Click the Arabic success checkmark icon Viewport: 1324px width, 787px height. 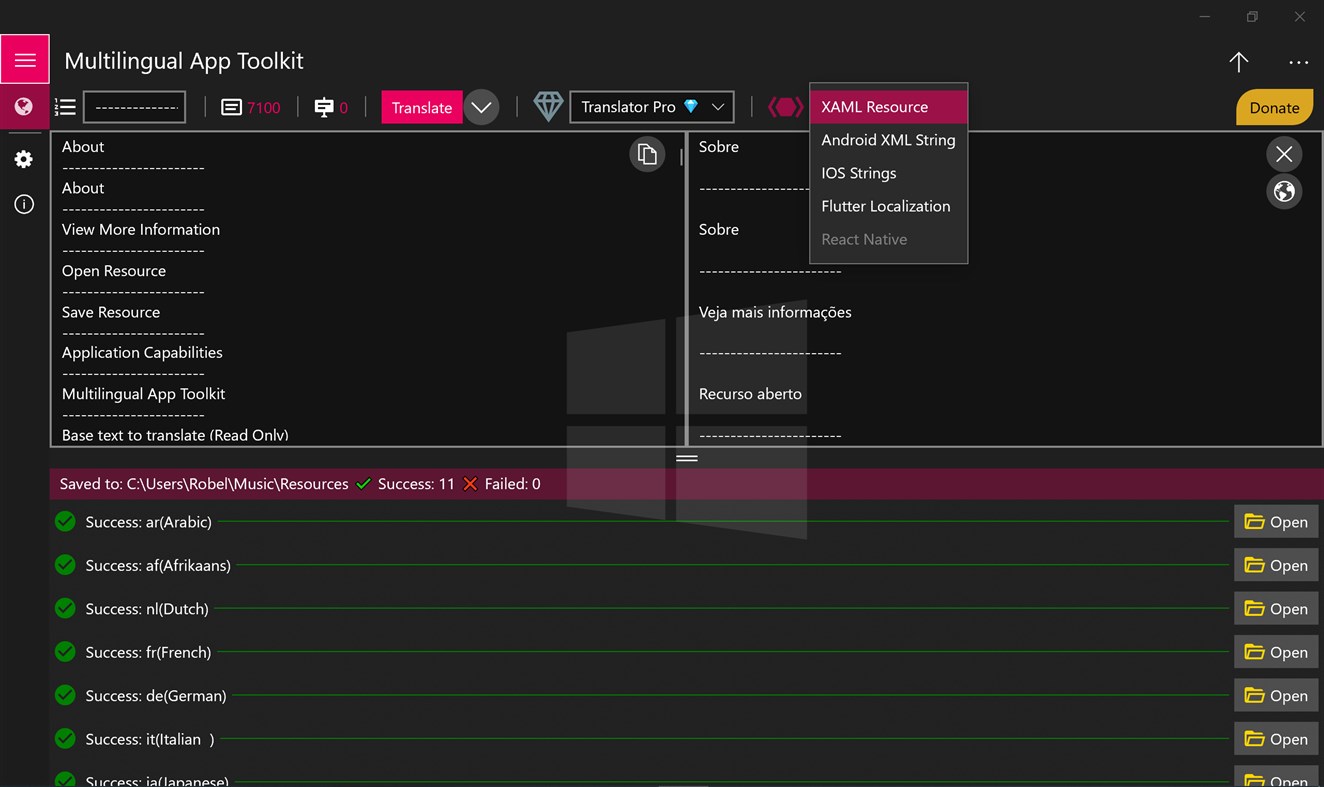65,521
